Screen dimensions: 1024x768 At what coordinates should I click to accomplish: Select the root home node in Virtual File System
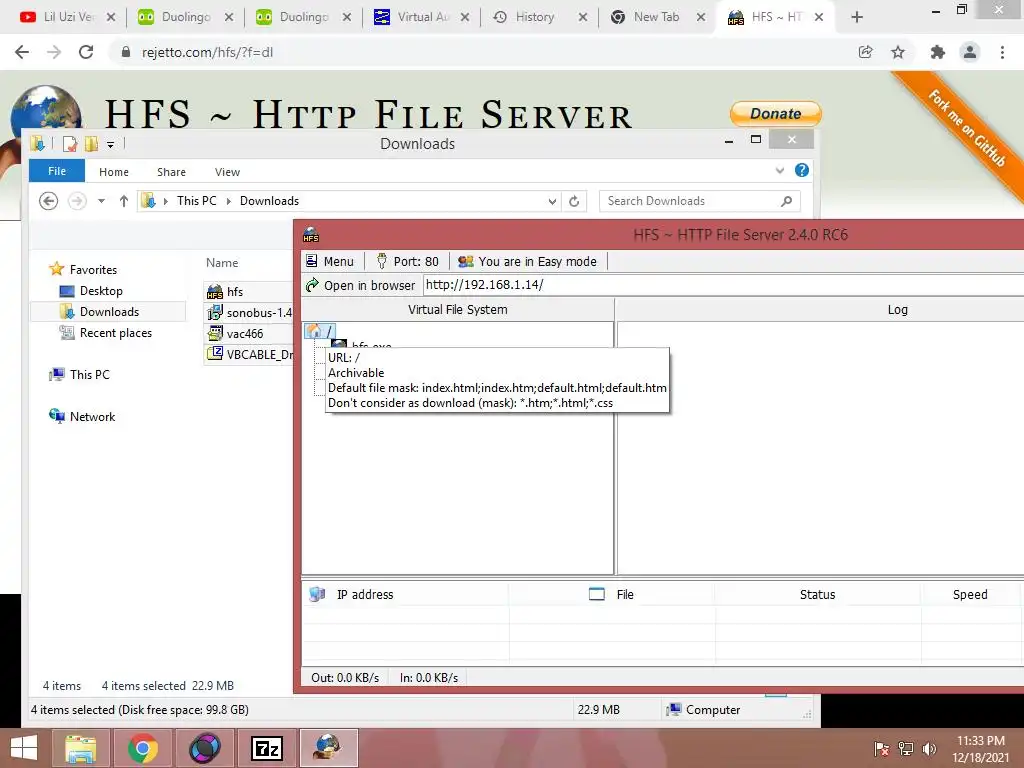(320, 331)
